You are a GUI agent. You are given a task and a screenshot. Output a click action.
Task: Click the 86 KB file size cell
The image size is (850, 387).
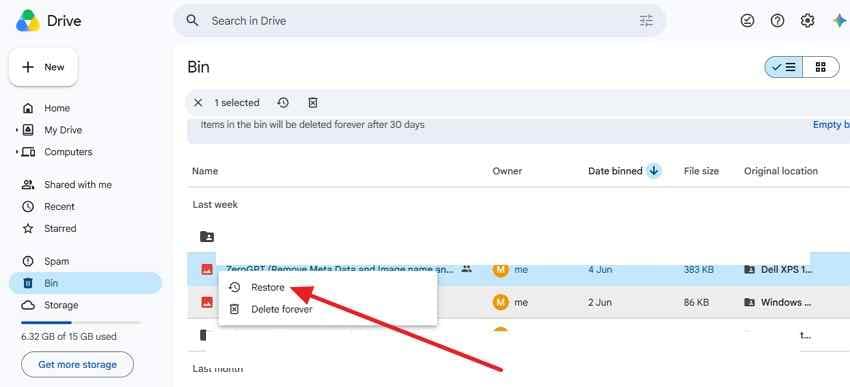point(696,302)
